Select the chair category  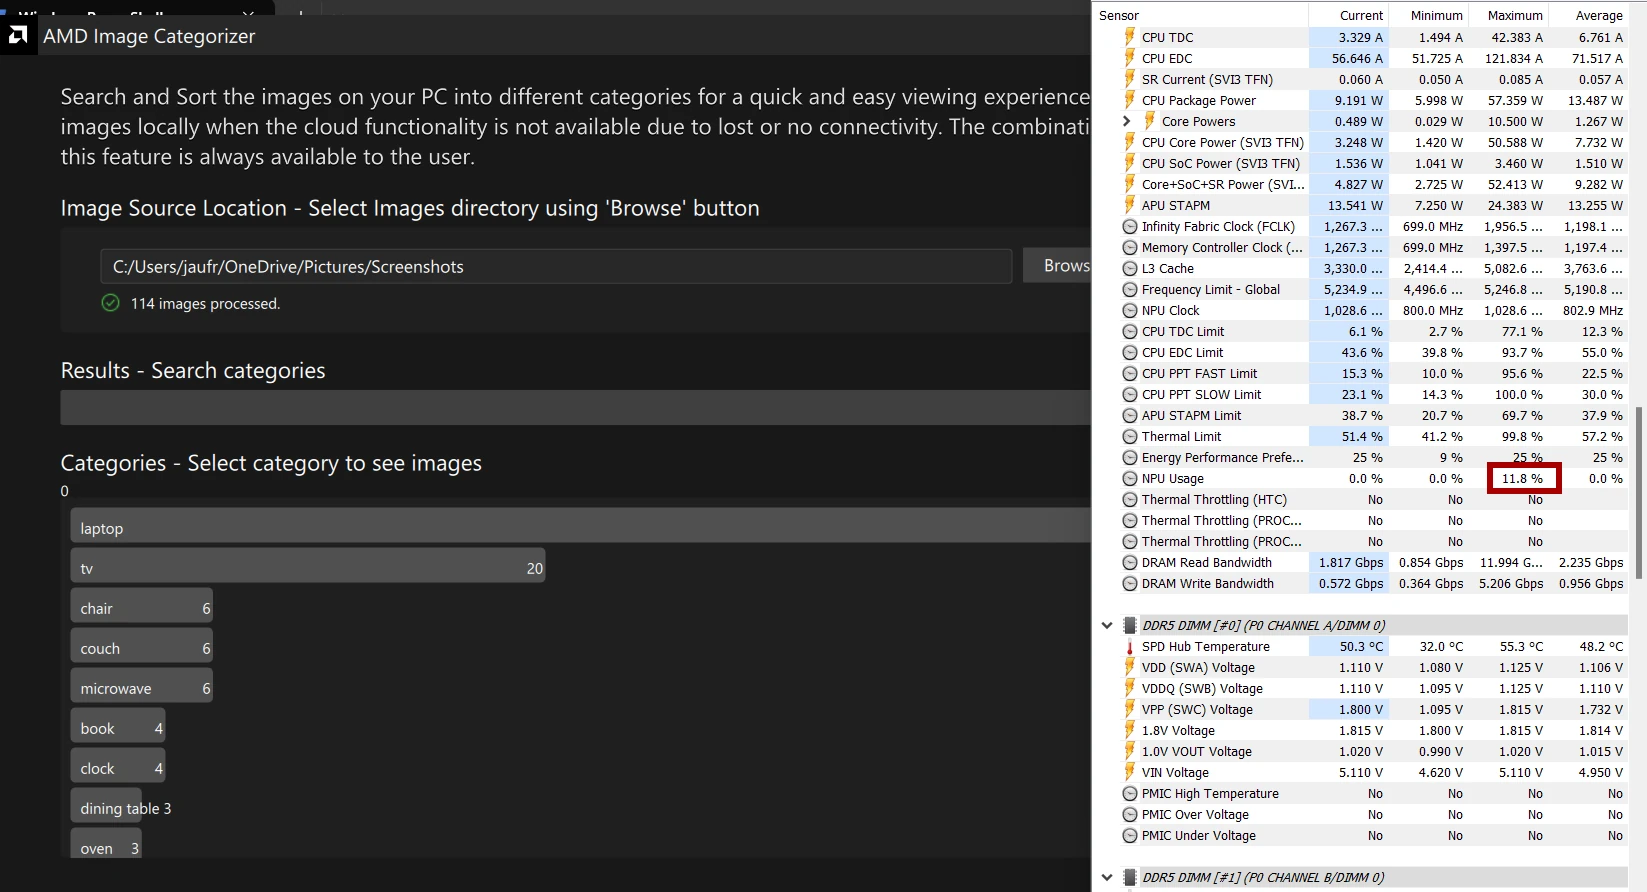[x=141, y=607]
